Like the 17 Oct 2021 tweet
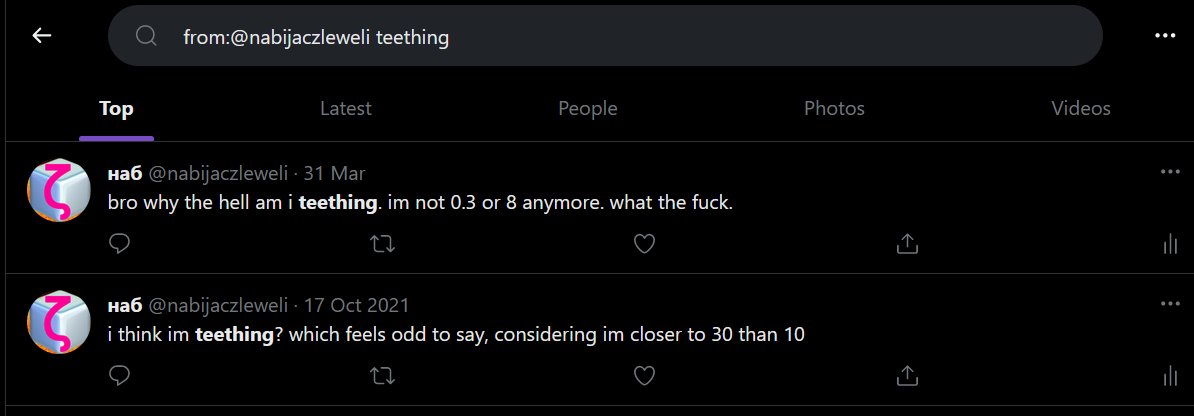Image resolution: width=1194 pixels, height=416 pixels. (645, 376)
